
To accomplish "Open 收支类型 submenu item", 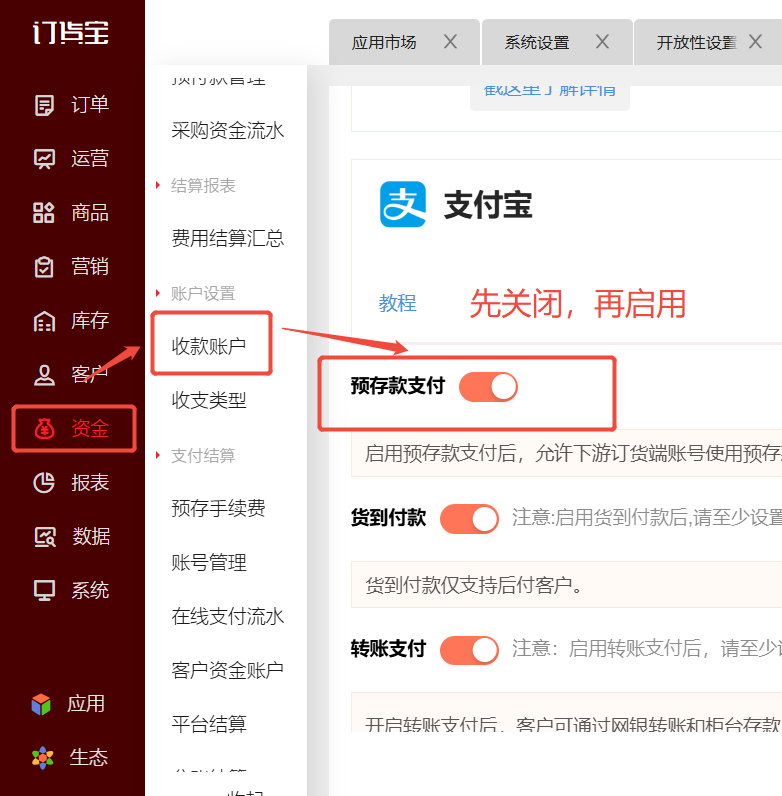I will [209, 401].
